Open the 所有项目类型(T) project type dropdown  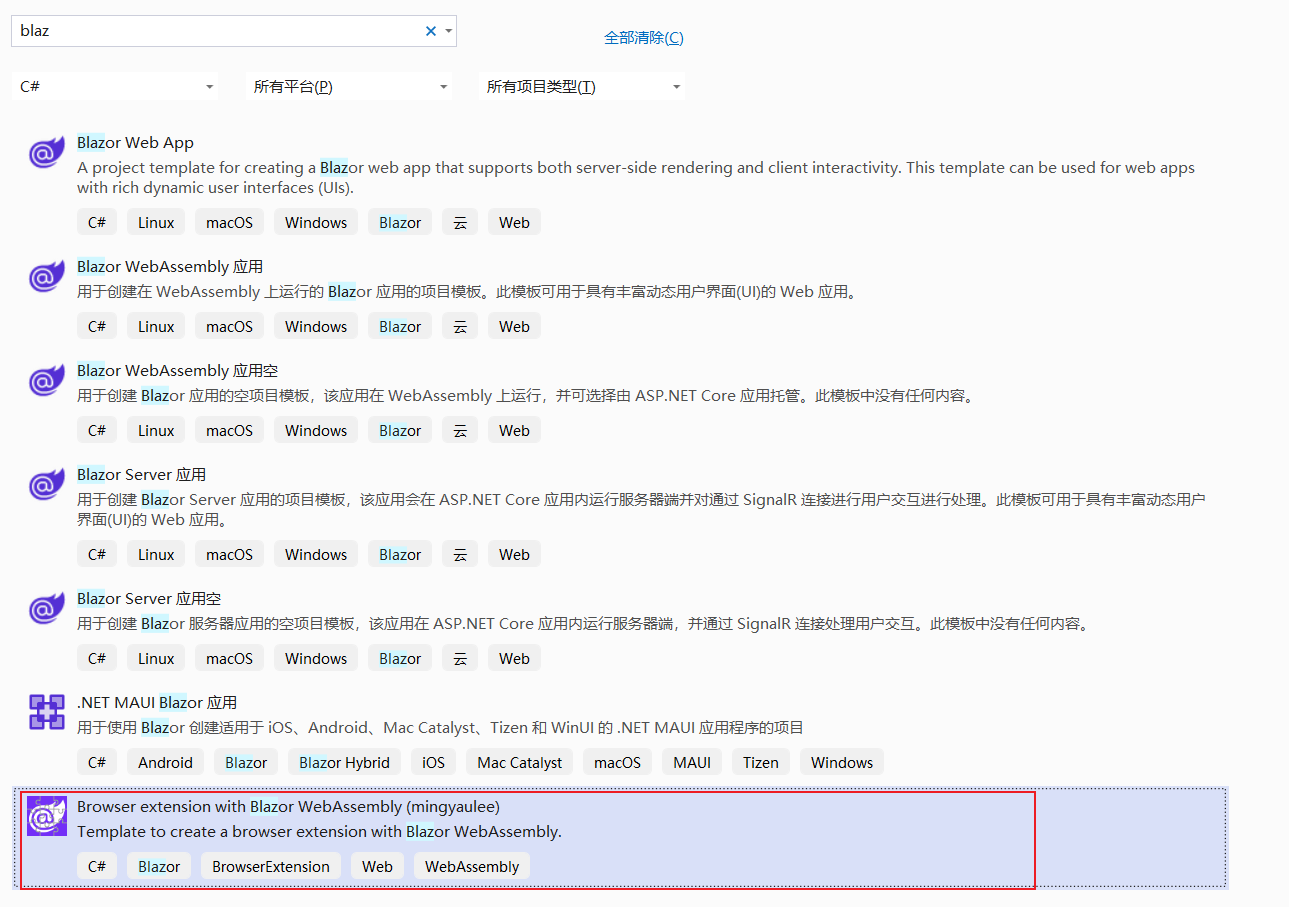(x=582, y=87)
